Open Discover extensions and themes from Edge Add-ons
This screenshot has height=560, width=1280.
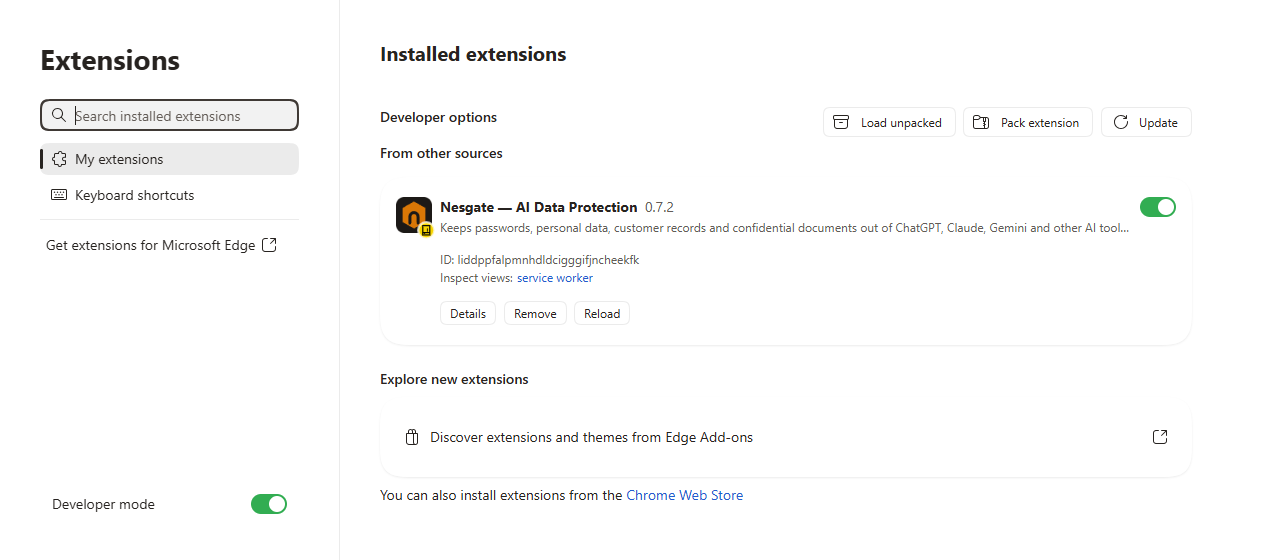[x=786, y=437]
